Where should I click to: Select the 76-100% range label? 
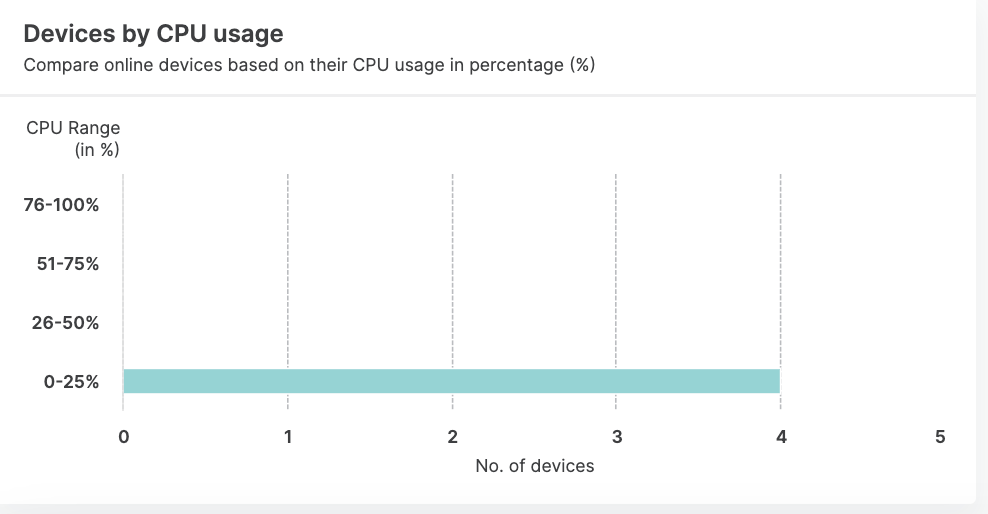coord(61,206)
